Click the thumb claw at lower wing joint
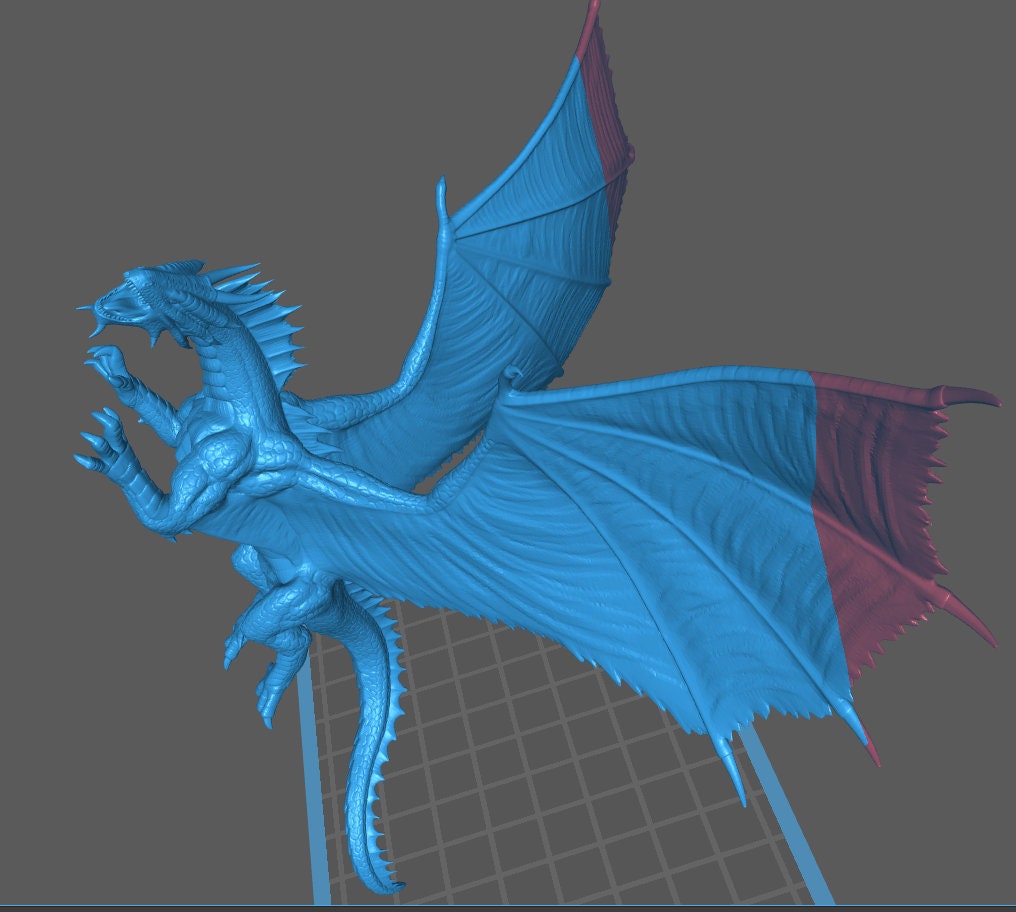Screen dimensions: 1016x912 (x=513, y=377)
